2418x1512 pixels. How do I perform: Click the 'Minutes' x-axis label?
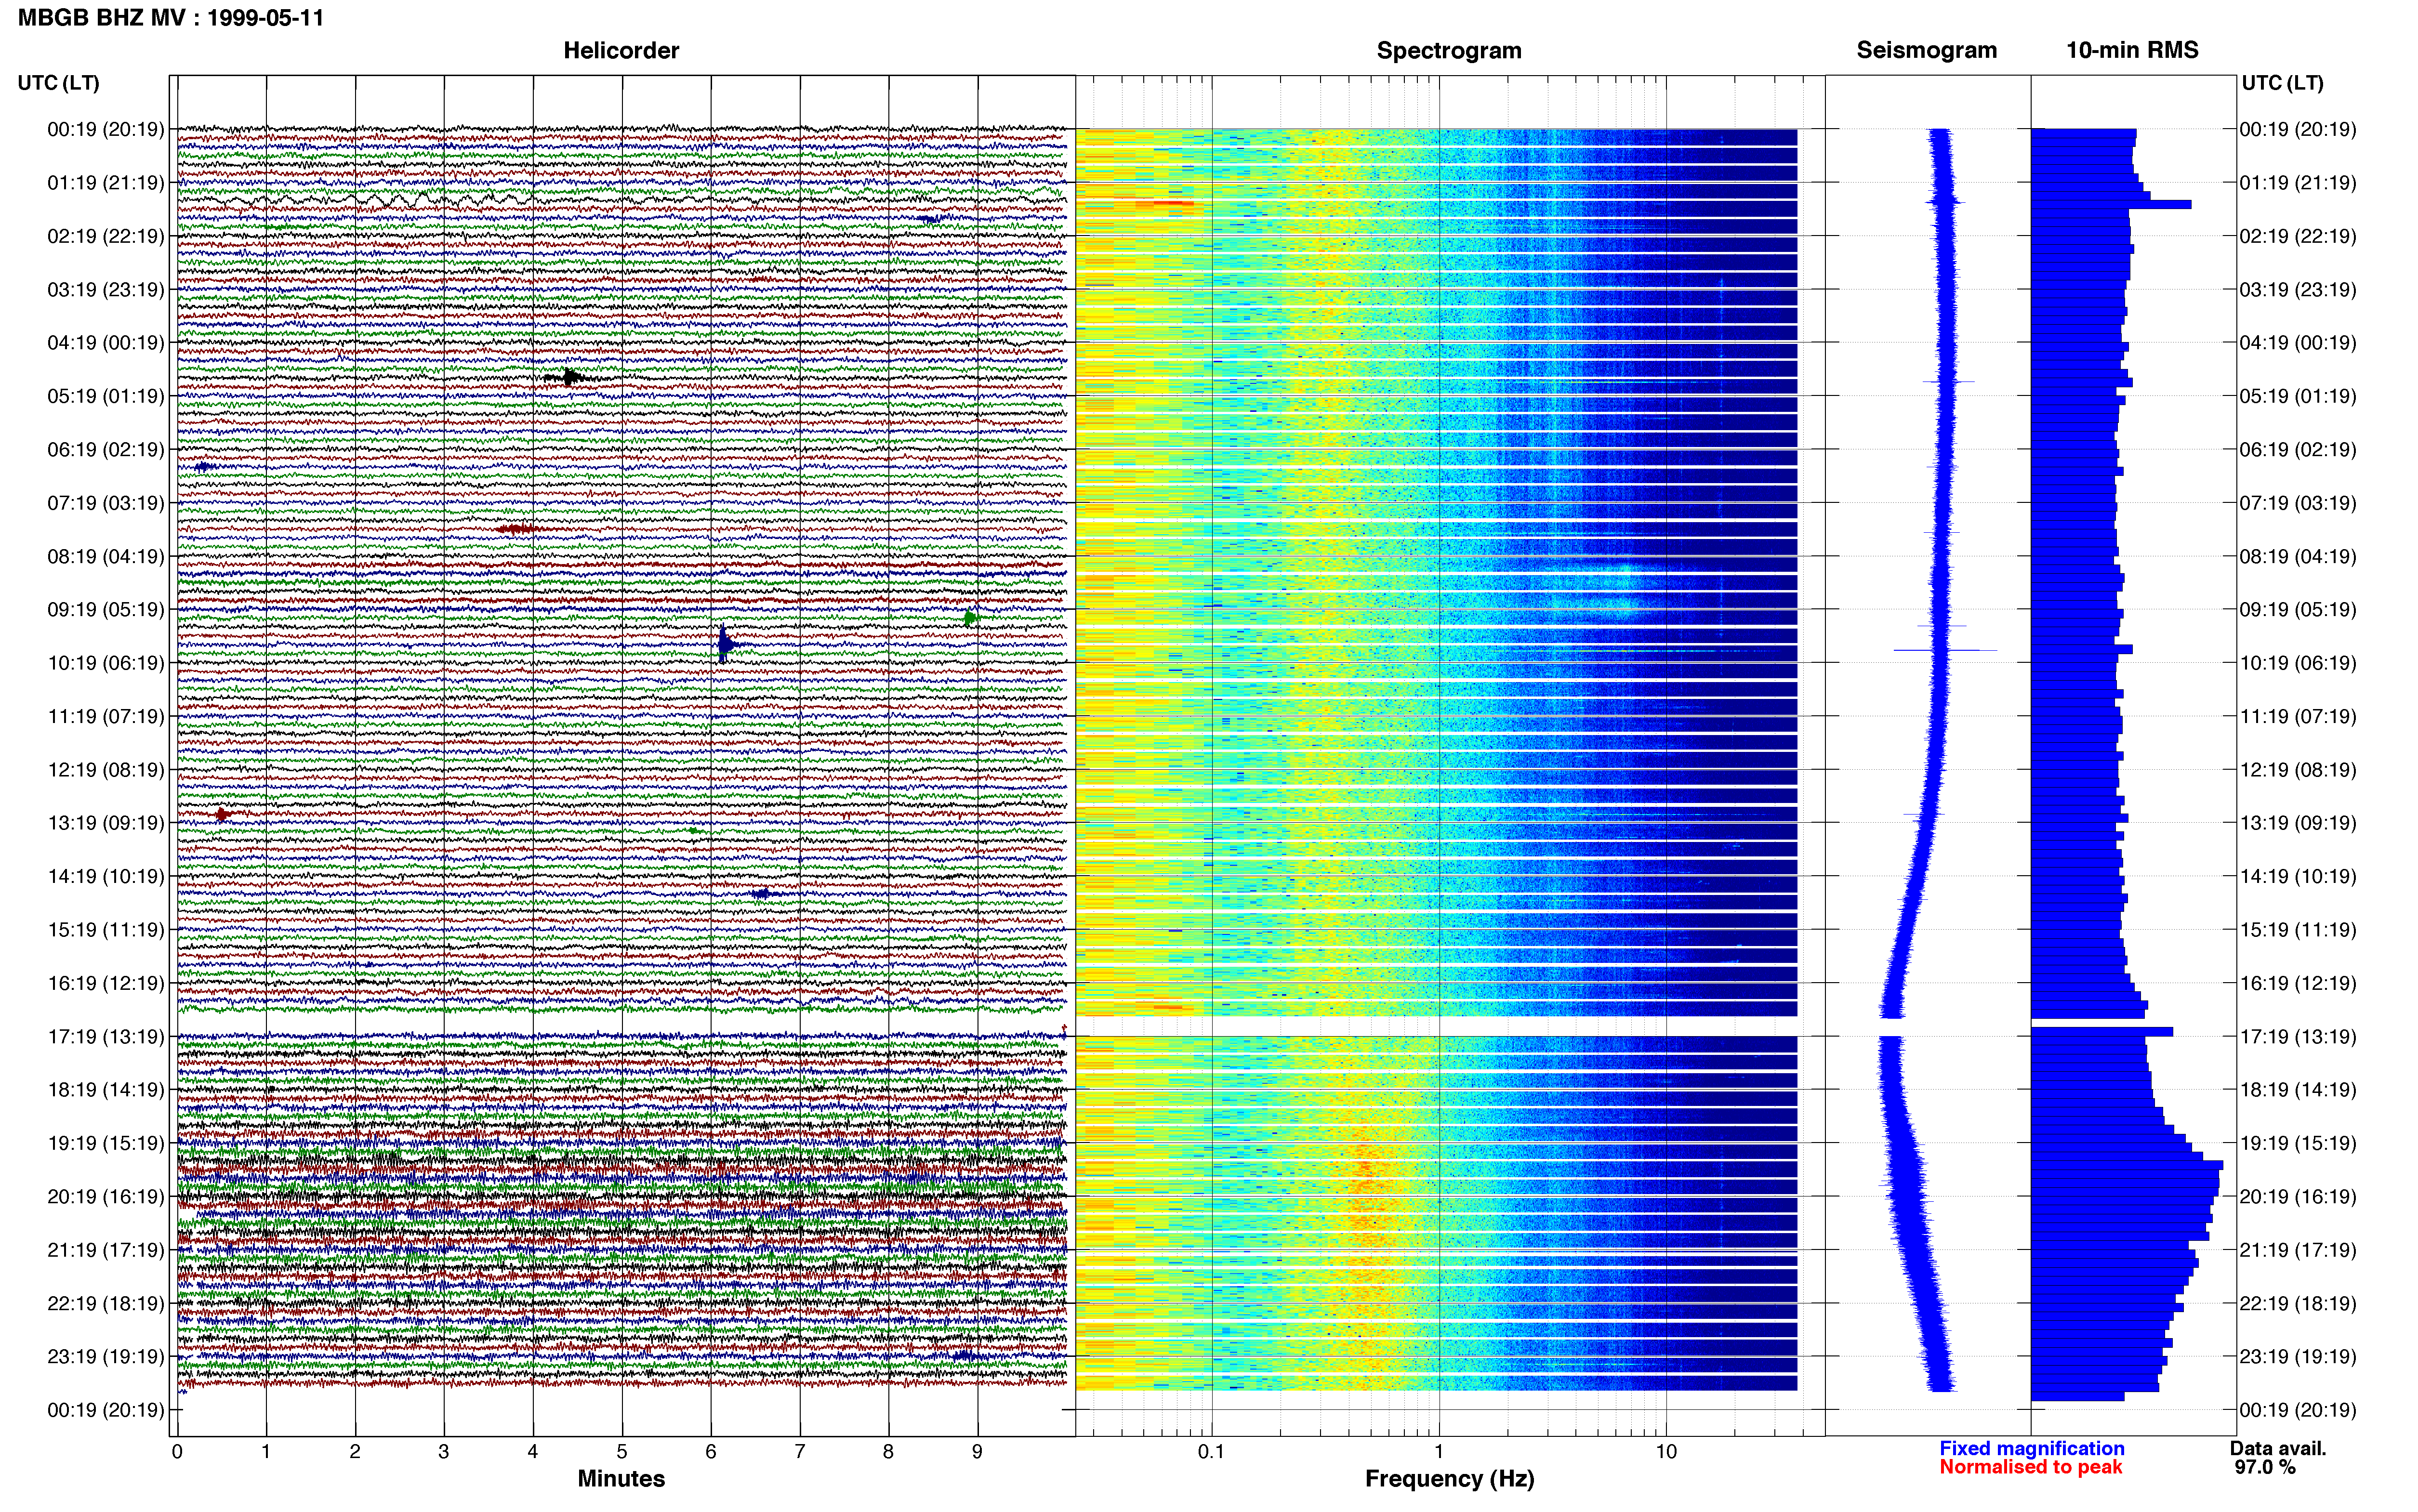tap(621, 1478)
